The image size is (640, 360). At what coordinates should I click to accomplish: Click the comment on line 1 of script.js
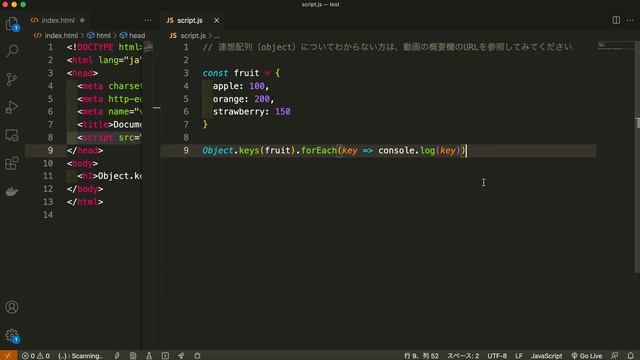click(x=387, y=47)
